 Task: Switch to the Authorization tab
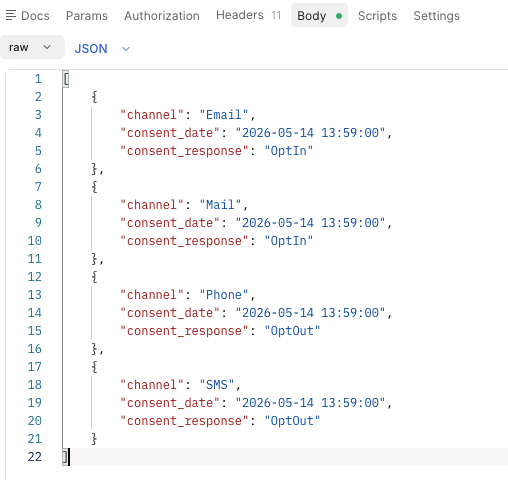coord(162,16)
